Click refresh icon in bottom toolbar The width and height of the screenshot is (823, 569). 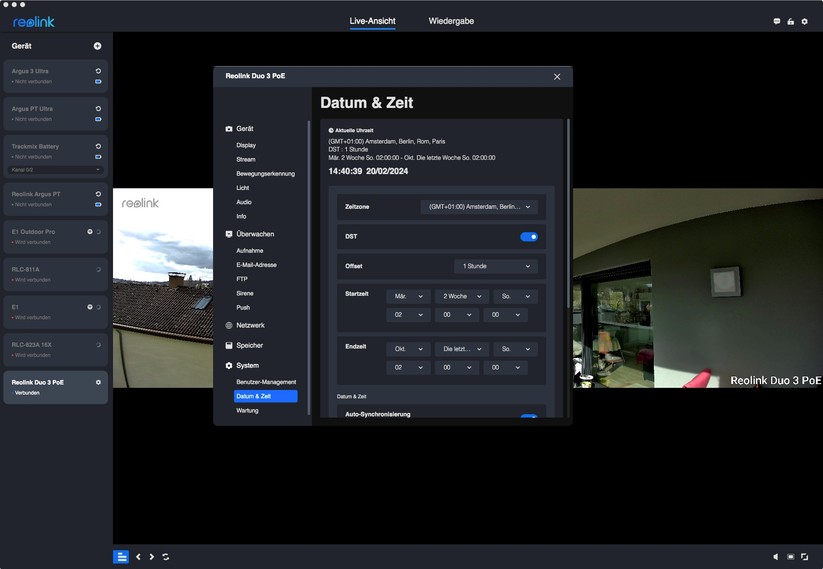click(x=166, y=557)
